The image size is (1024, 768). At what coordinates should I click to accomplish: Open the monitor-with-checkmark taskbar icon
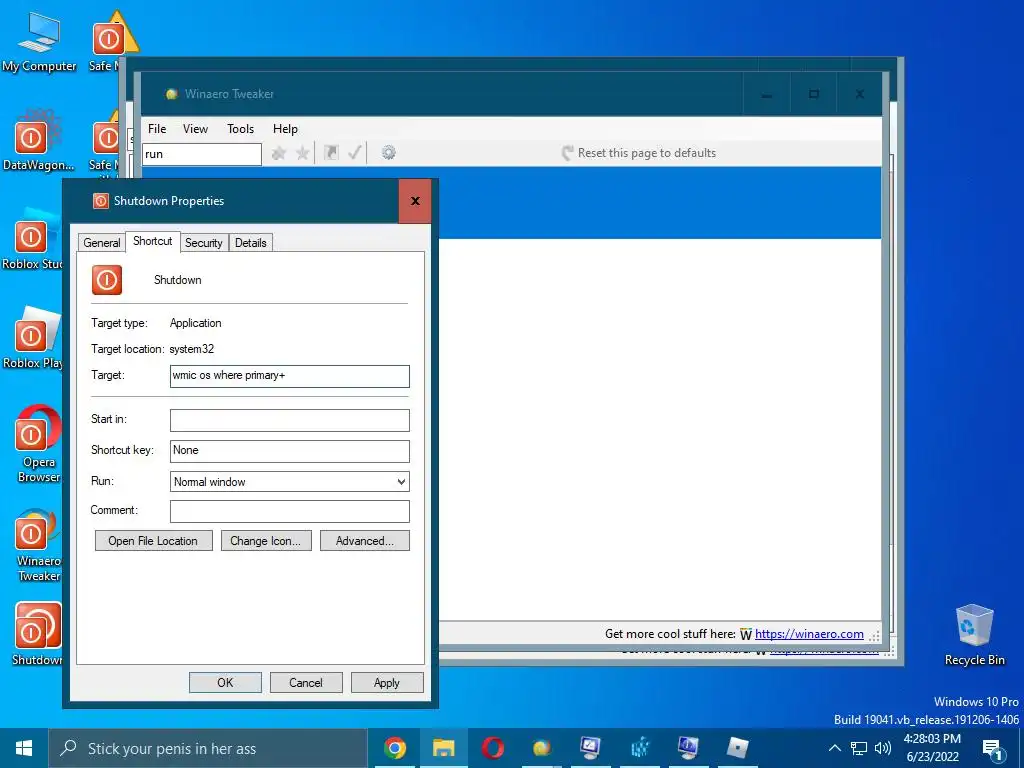coord(590,748)
